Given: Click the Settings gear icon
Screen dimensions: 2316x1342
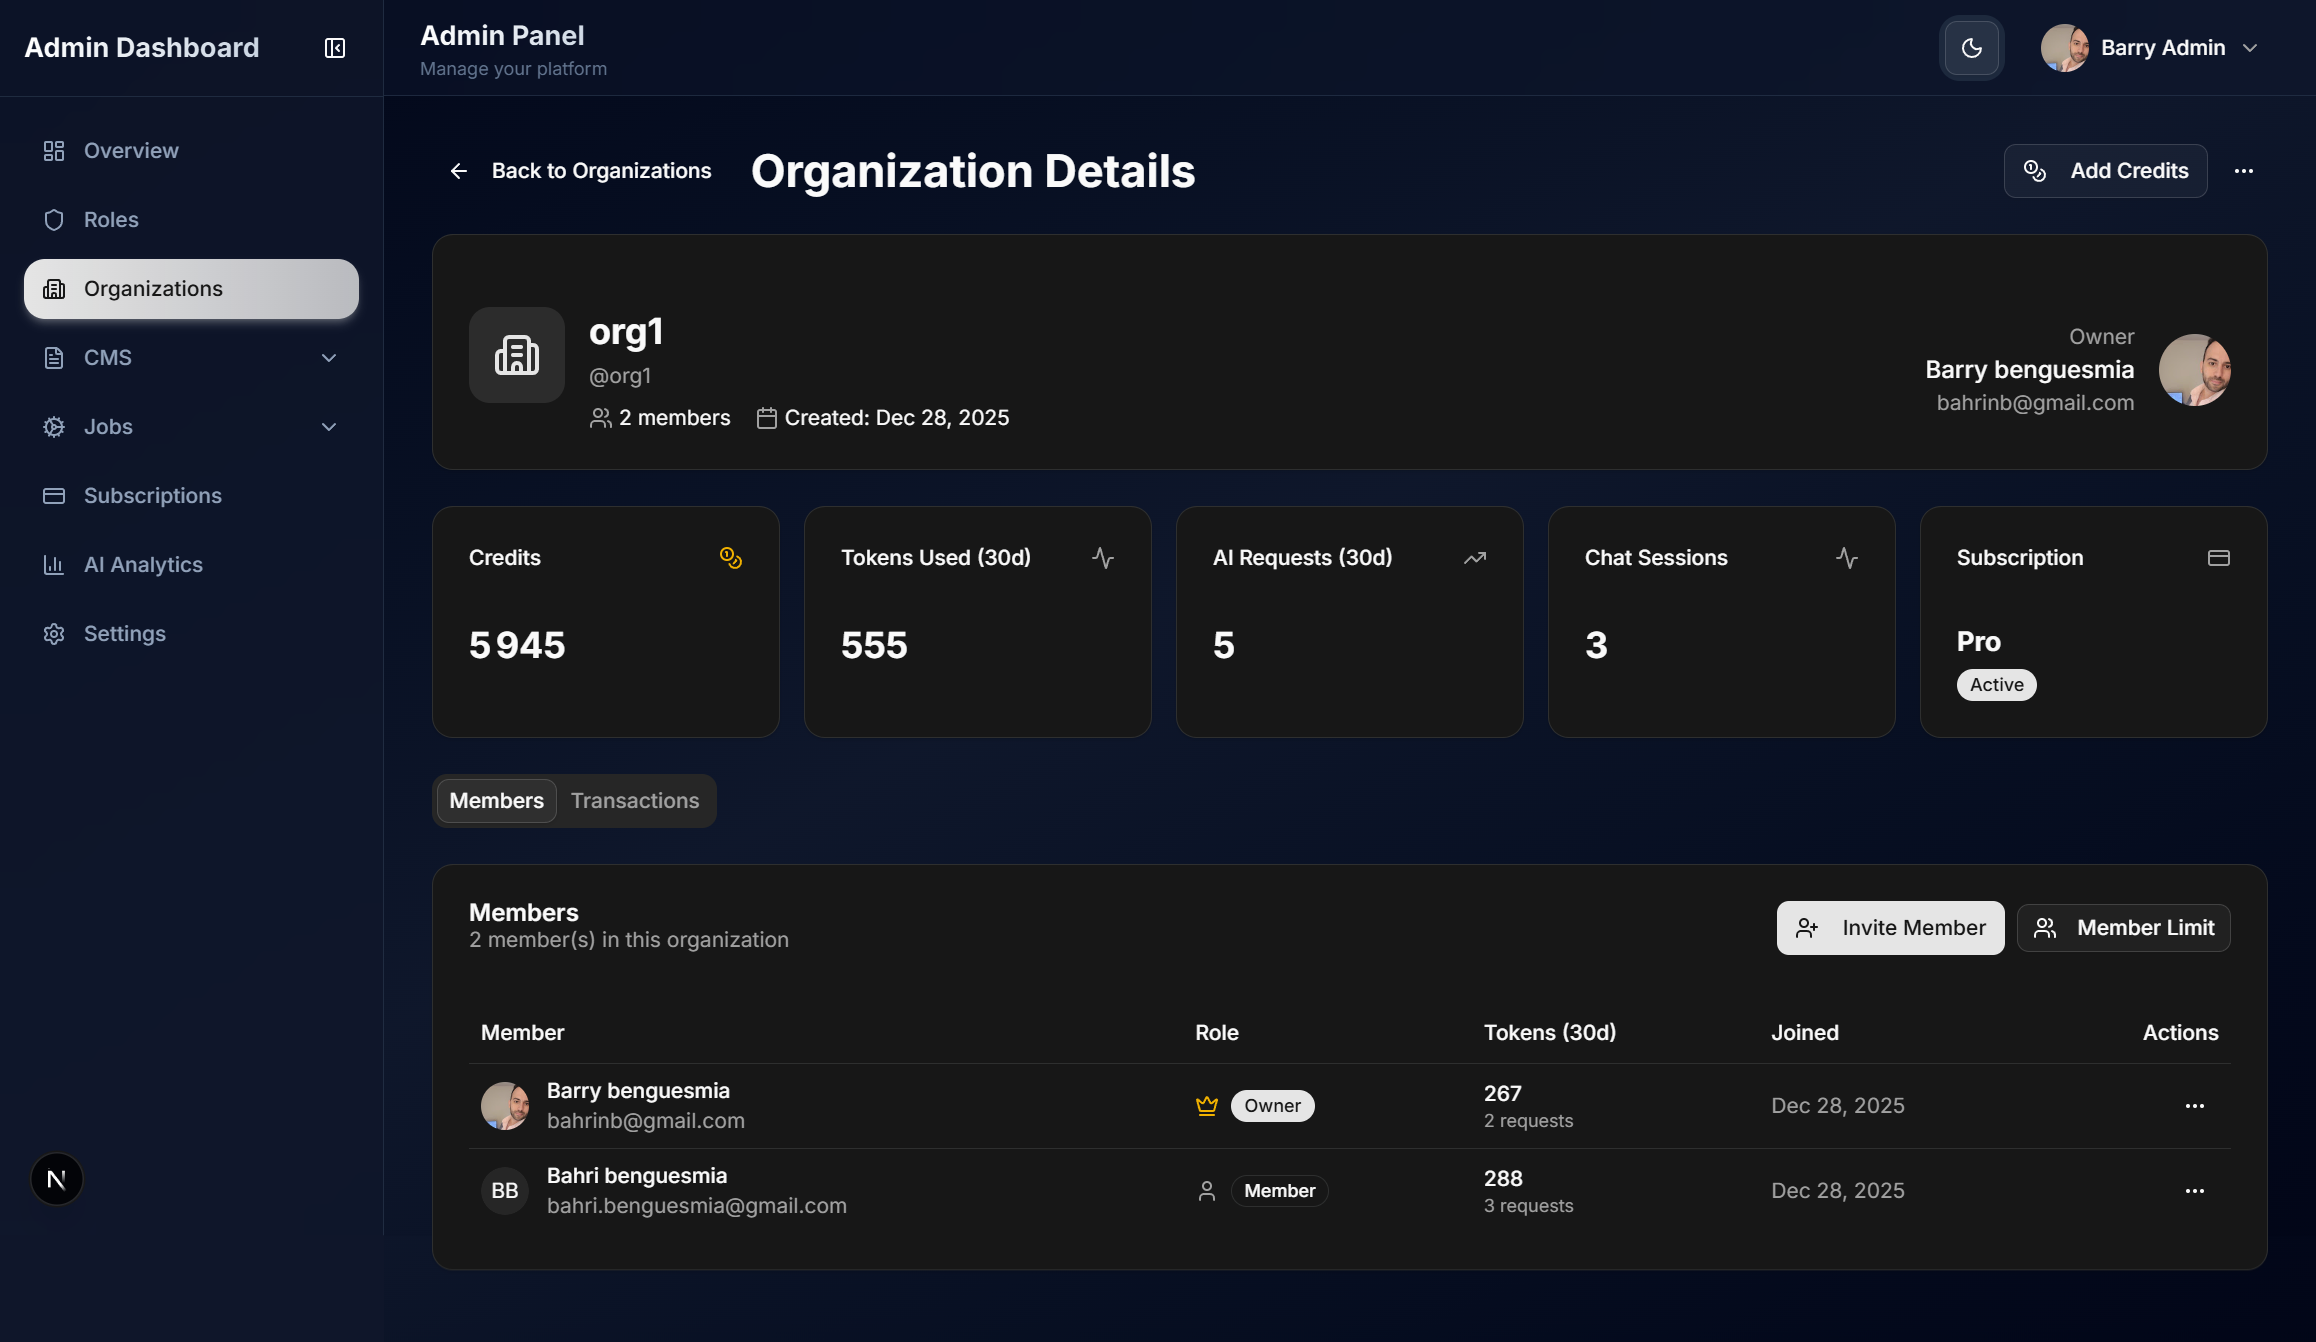Looking at the screenshot, I should point(54,634).
